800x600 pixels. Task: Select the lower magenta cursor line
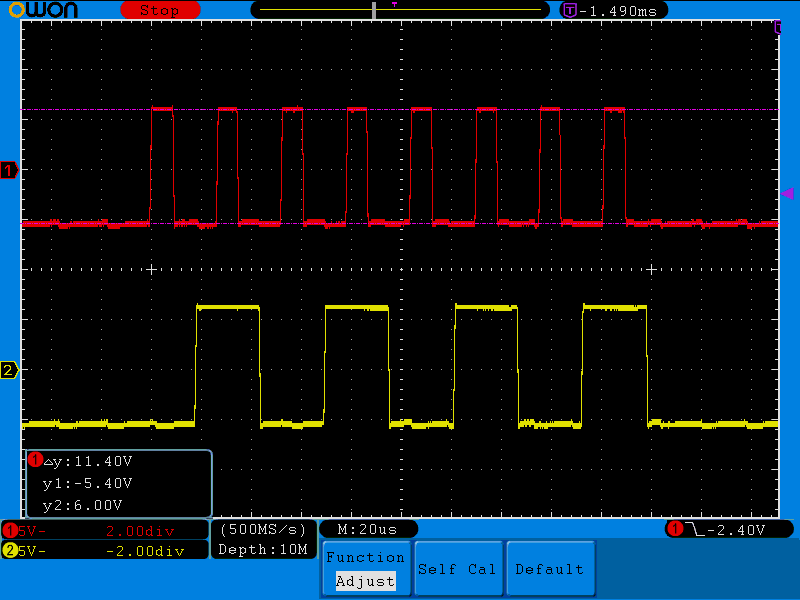399,223
